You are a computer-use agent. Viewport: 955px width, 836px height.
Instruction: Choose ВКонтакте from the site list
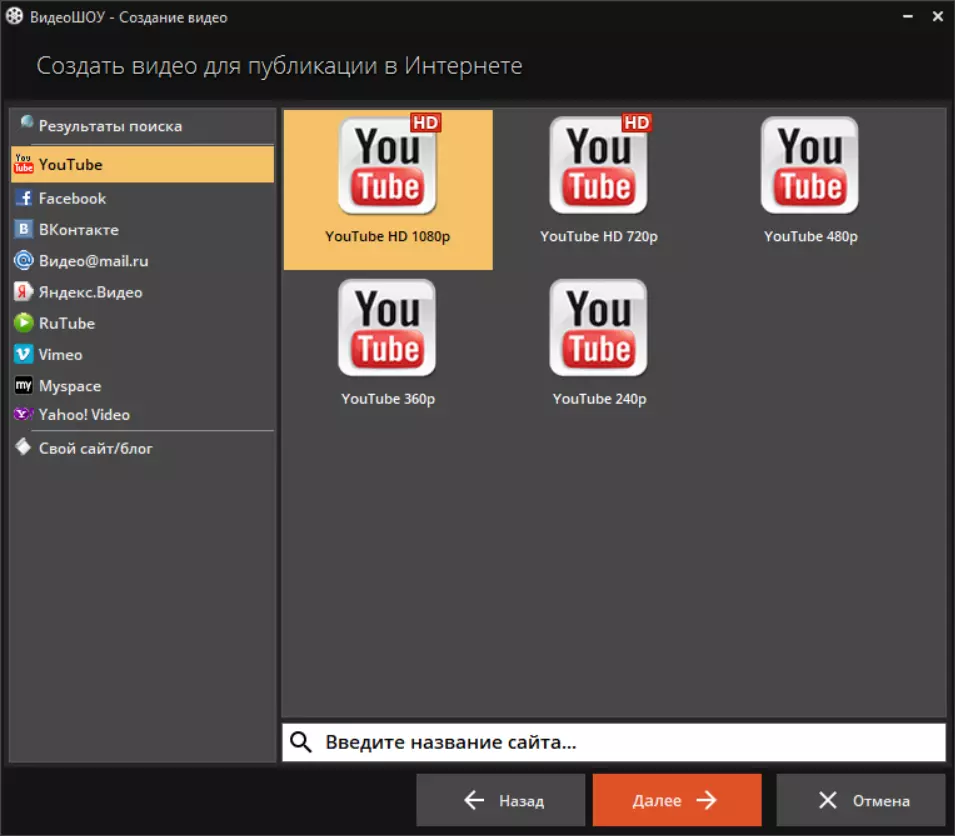(x=143, y=230)
